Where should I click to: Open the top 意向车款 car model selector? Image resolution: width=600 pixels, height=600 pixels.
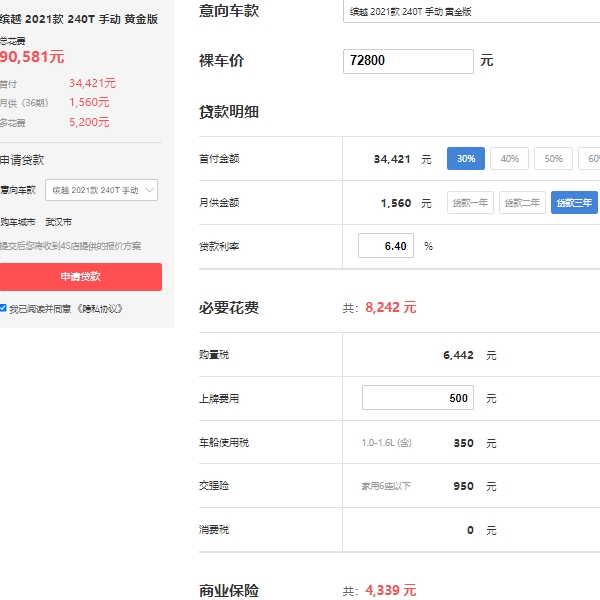tap(470, 12)
